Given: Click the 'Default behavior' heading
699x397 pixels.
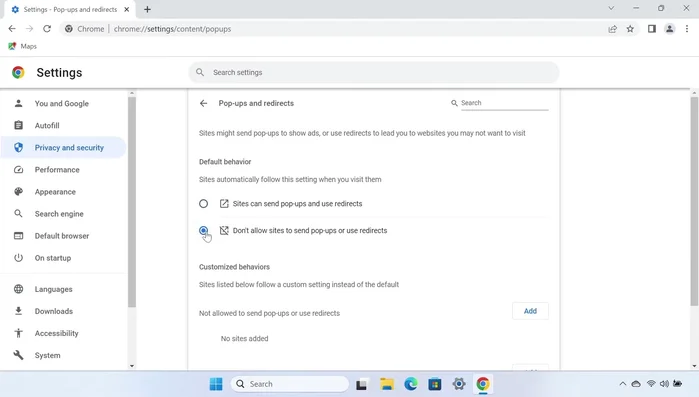Looking at the screenshot, I should (x=225, y=162).
